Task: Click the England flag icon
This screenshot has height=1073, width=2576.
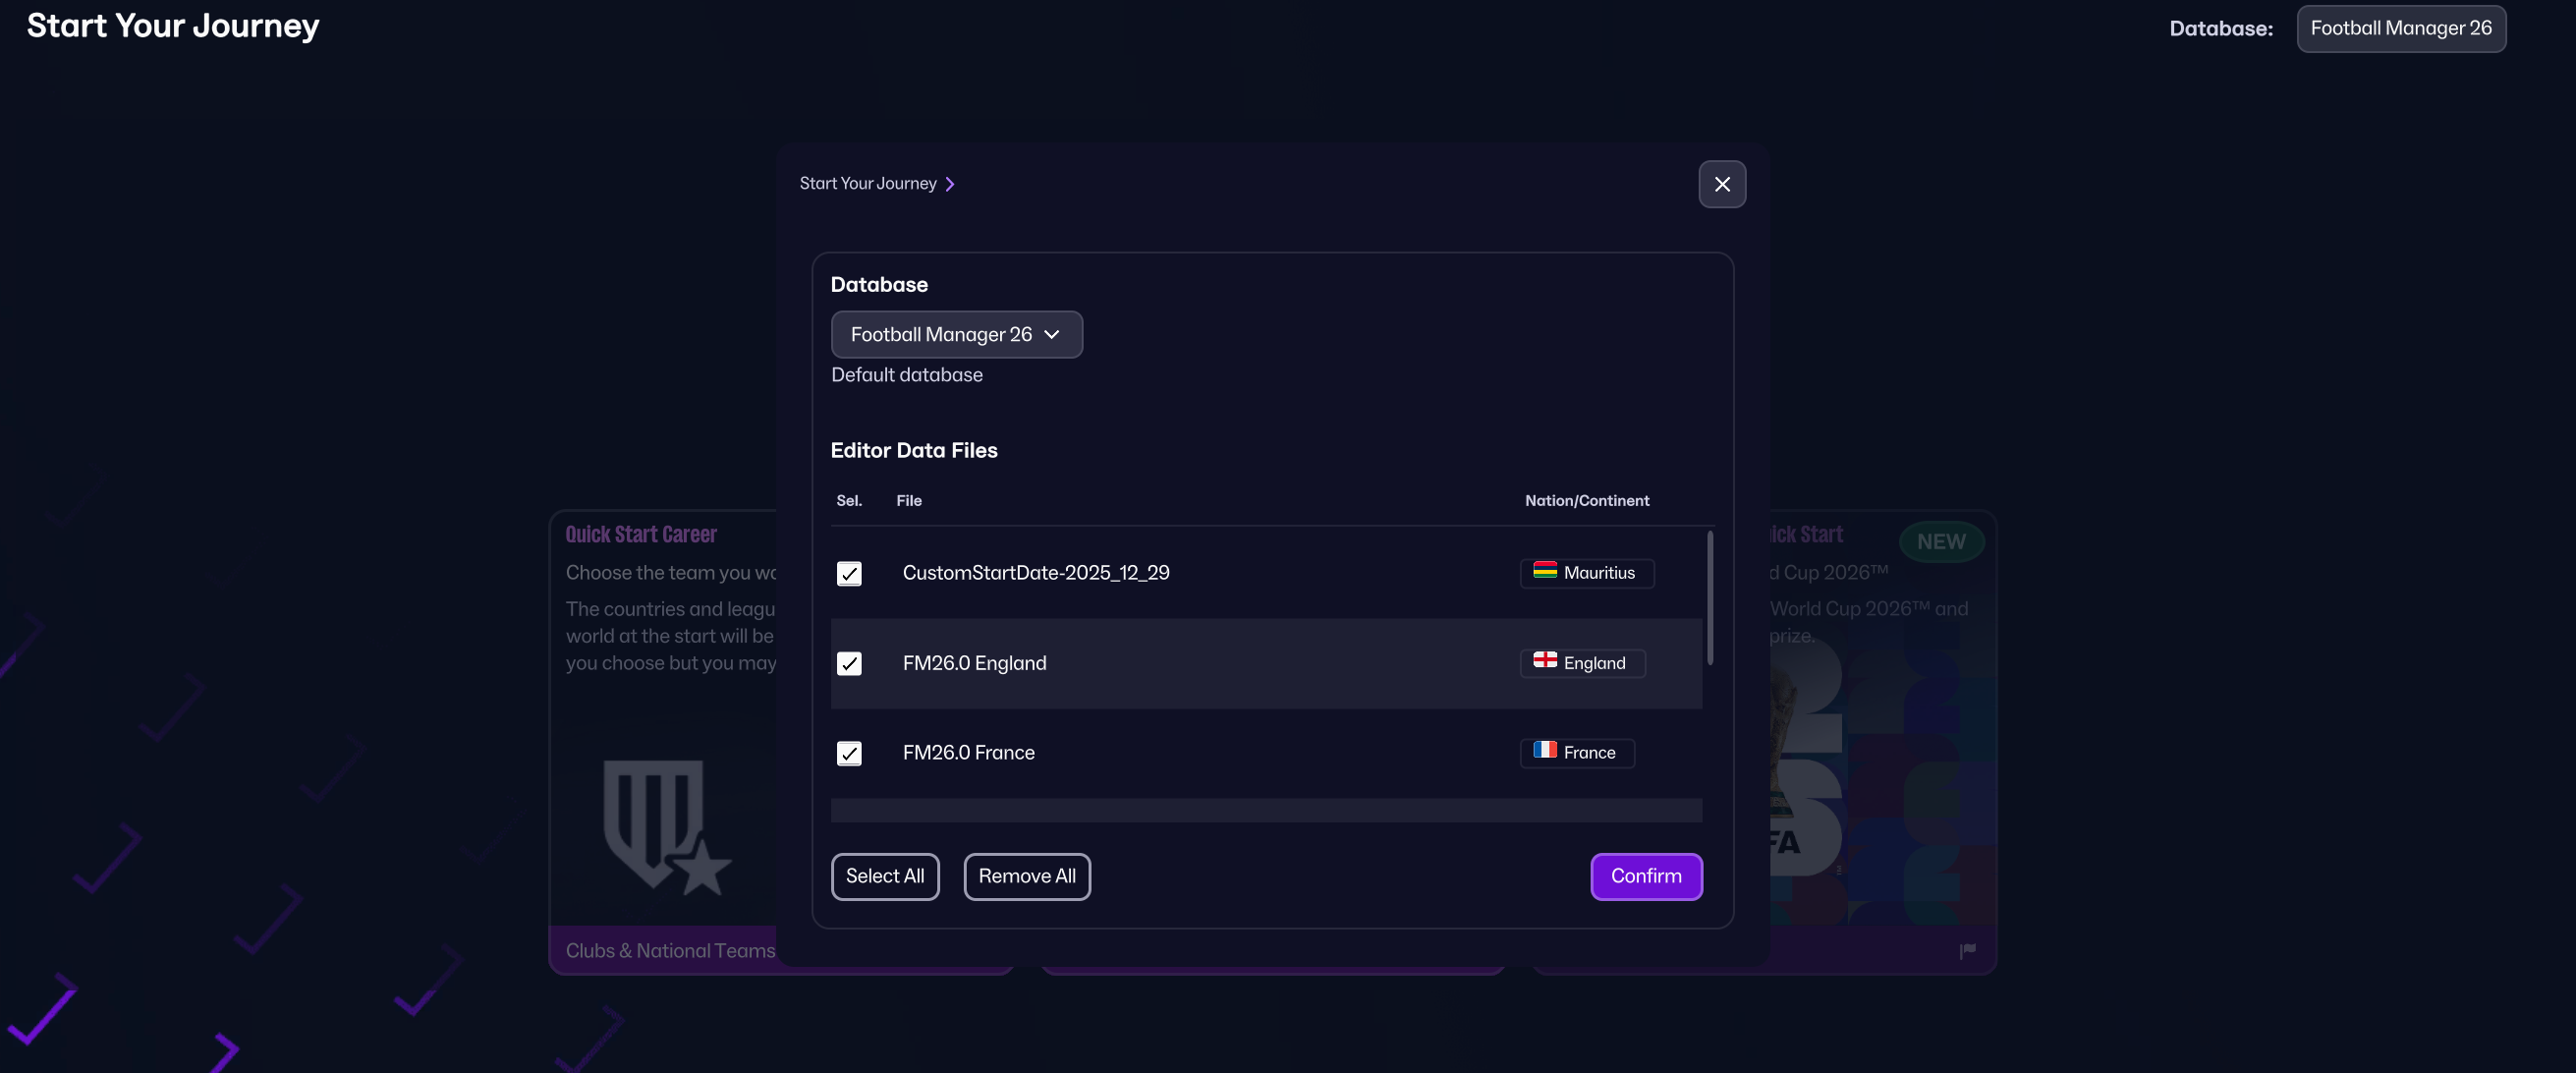Action: (x=1545, y=660)
